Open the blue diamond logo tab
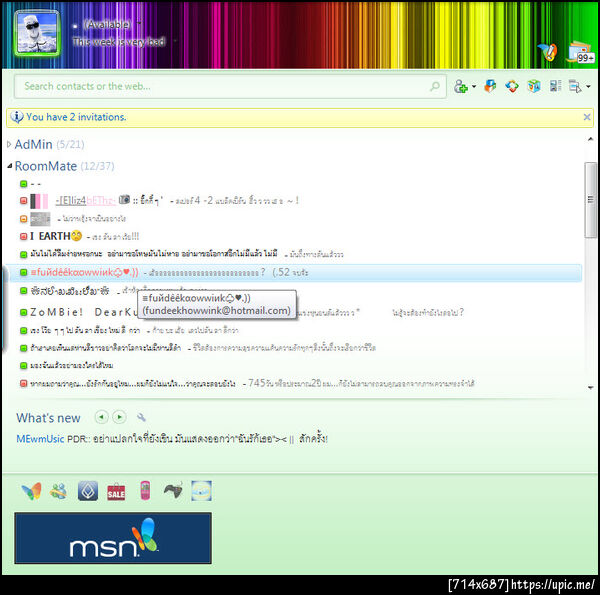600x595 pixels. [x=88, y=491]
